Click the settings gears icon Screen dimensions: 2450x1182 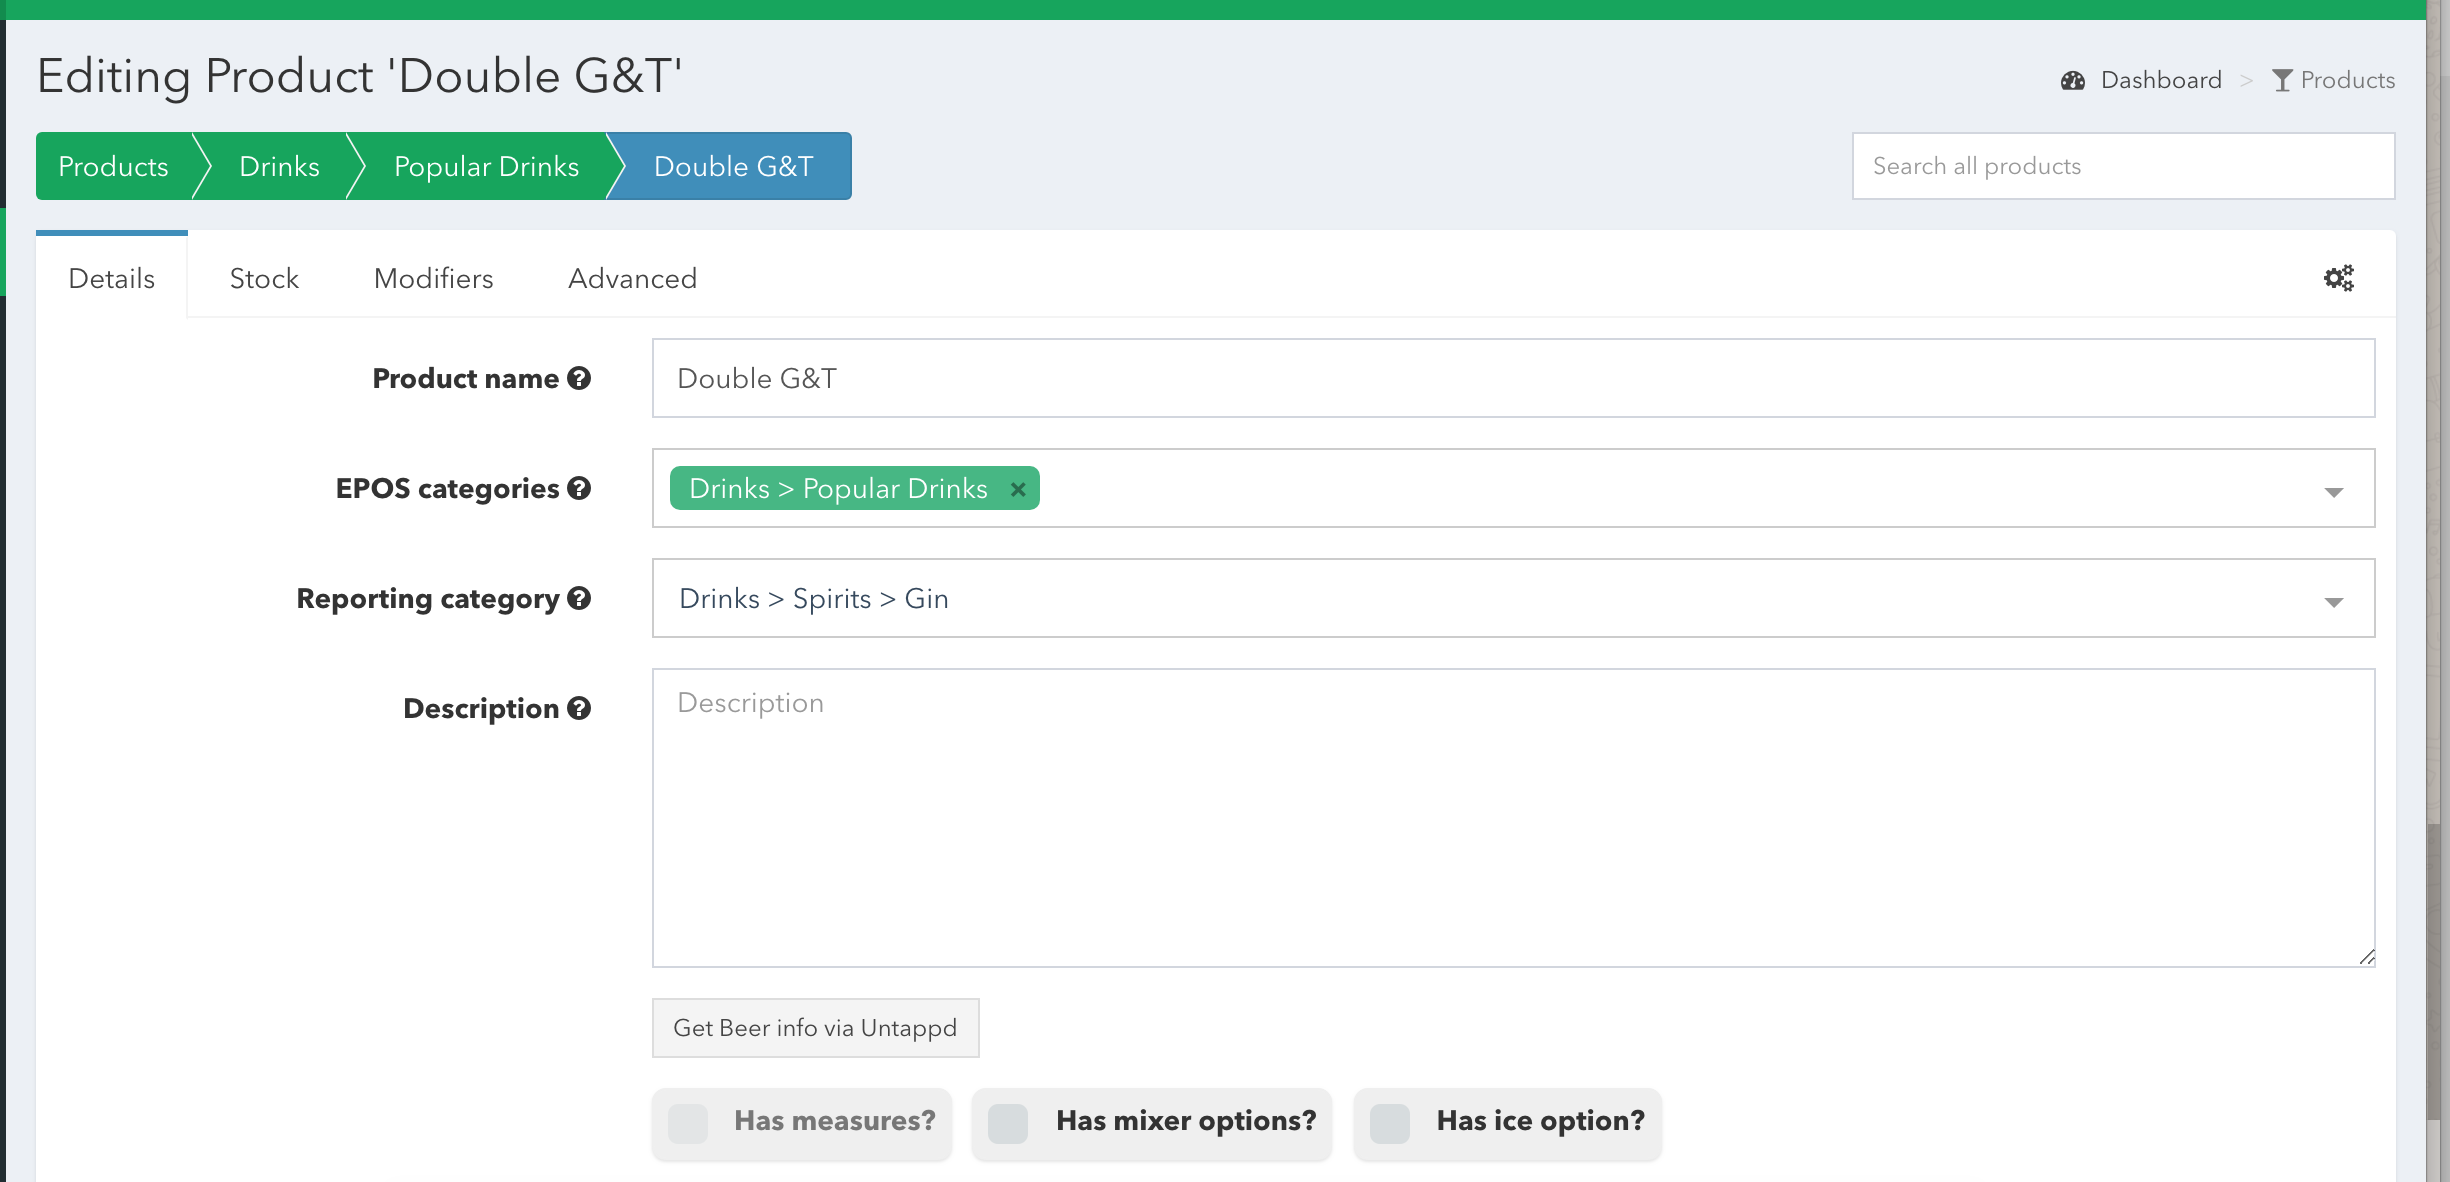pyautogui.click(x=2338, y=278)
